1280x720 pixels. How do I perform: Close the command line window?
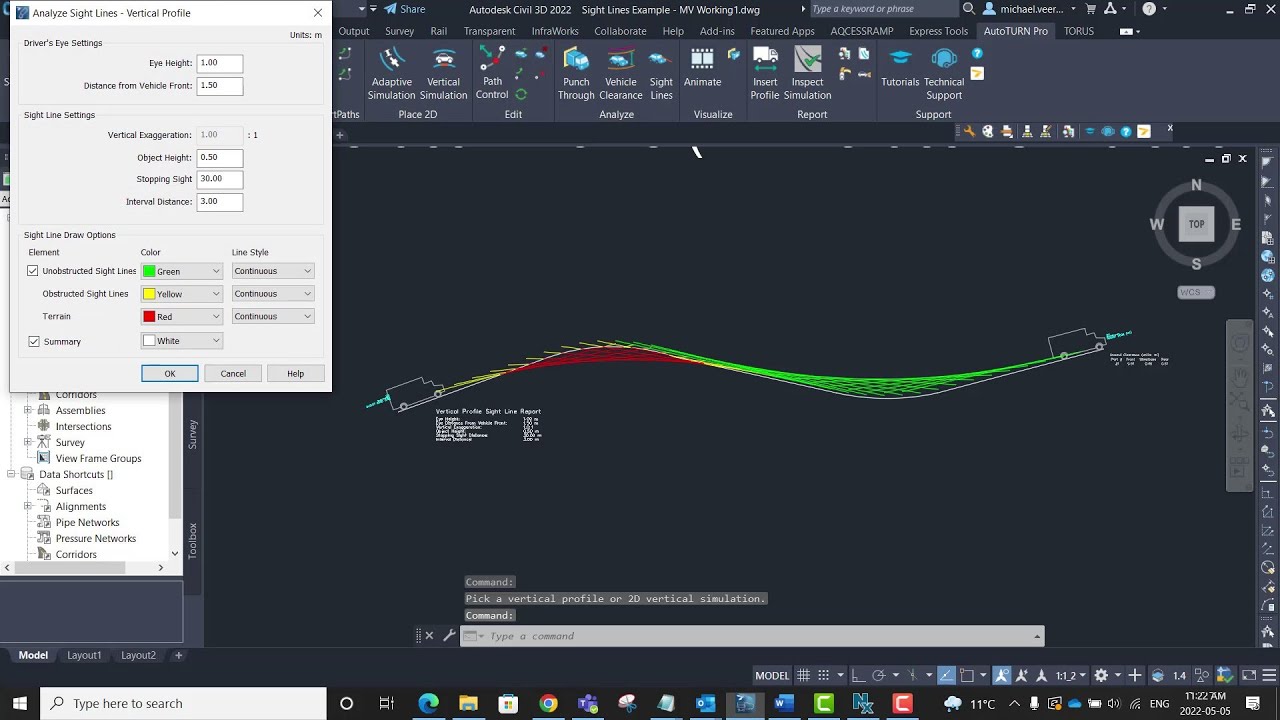click(x=429, y=635)
